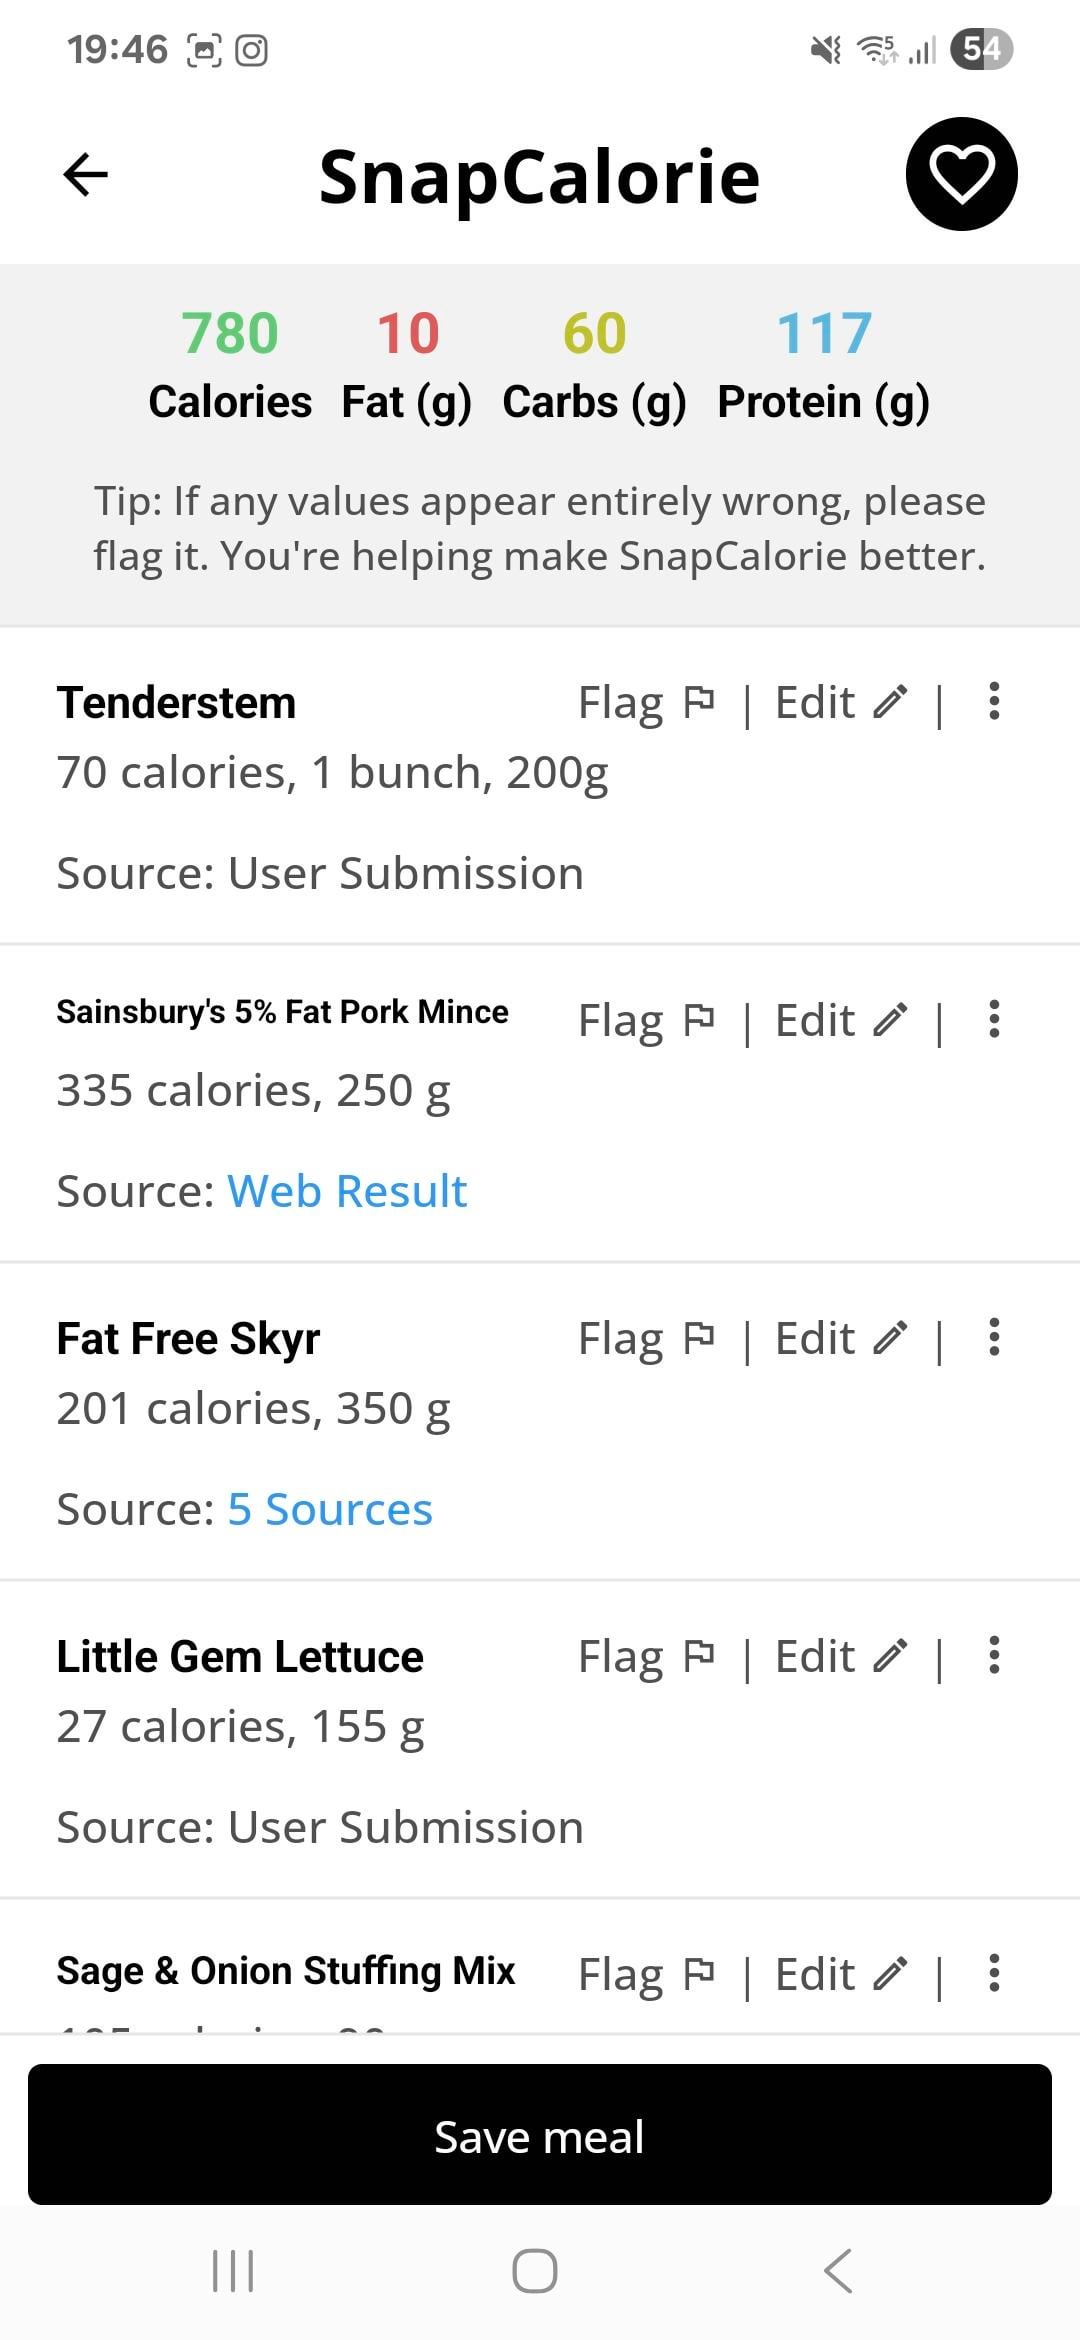The height and width of the screenshot is (2340, 1080).
Task: Edit the Little Gem Lettuce entry
Action: (841, 1657)
